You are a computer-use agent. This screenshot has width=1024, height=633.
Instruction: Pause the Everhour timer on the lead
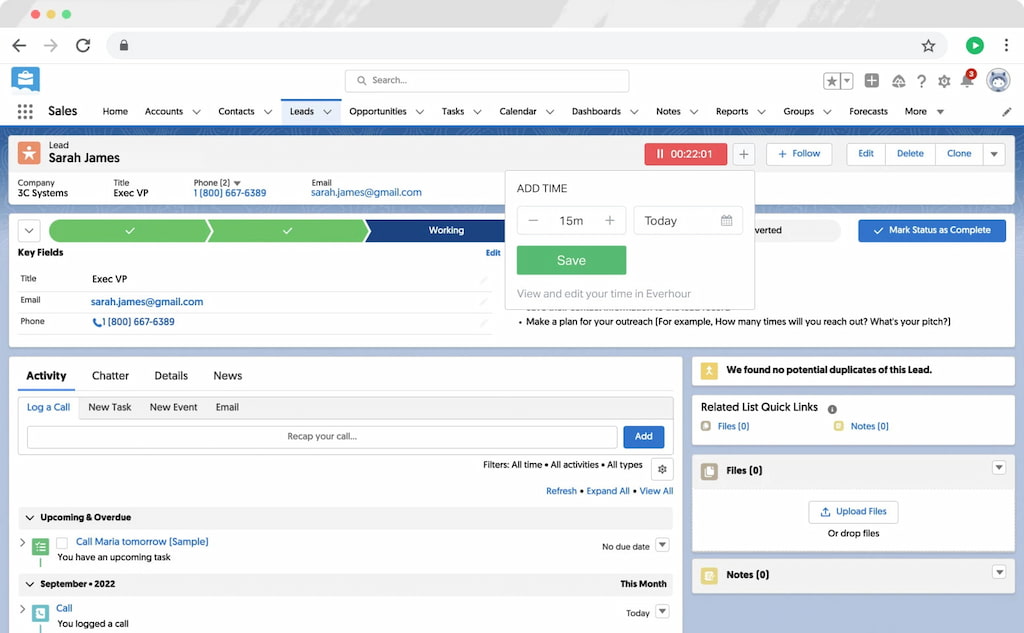pos(659,154)
